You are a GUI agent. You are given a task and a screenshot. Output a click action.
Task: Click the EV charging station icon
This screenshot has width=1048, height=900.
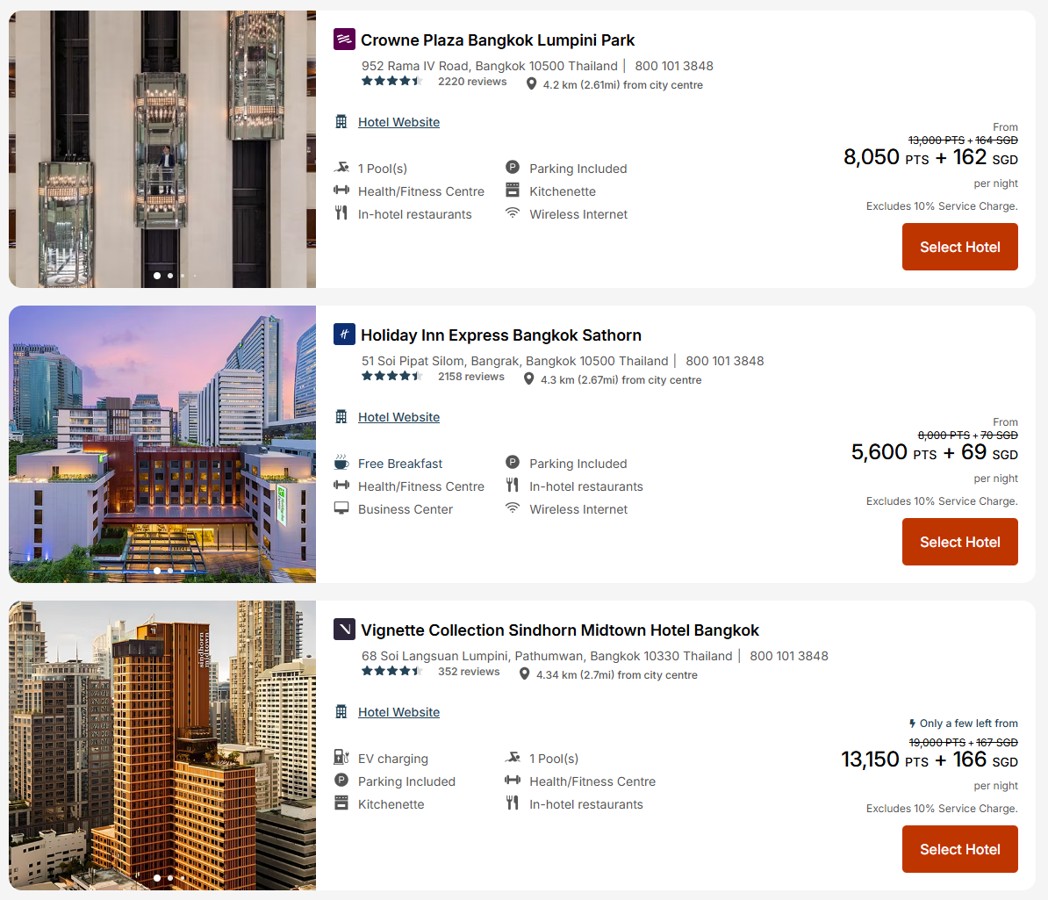(x=341, y=758)
